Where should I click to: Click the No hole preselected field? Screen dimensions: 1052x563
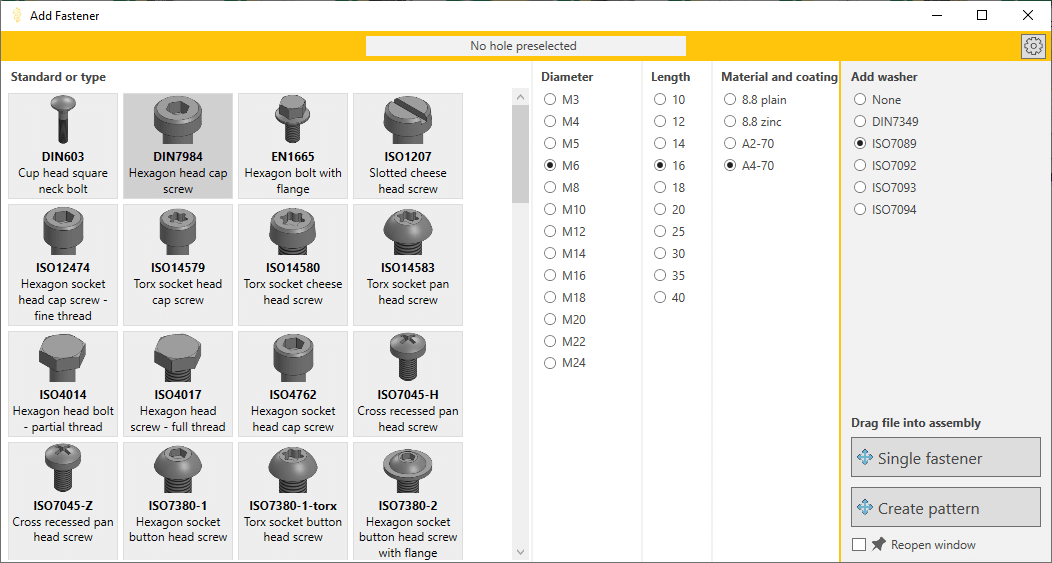point(525,46)
